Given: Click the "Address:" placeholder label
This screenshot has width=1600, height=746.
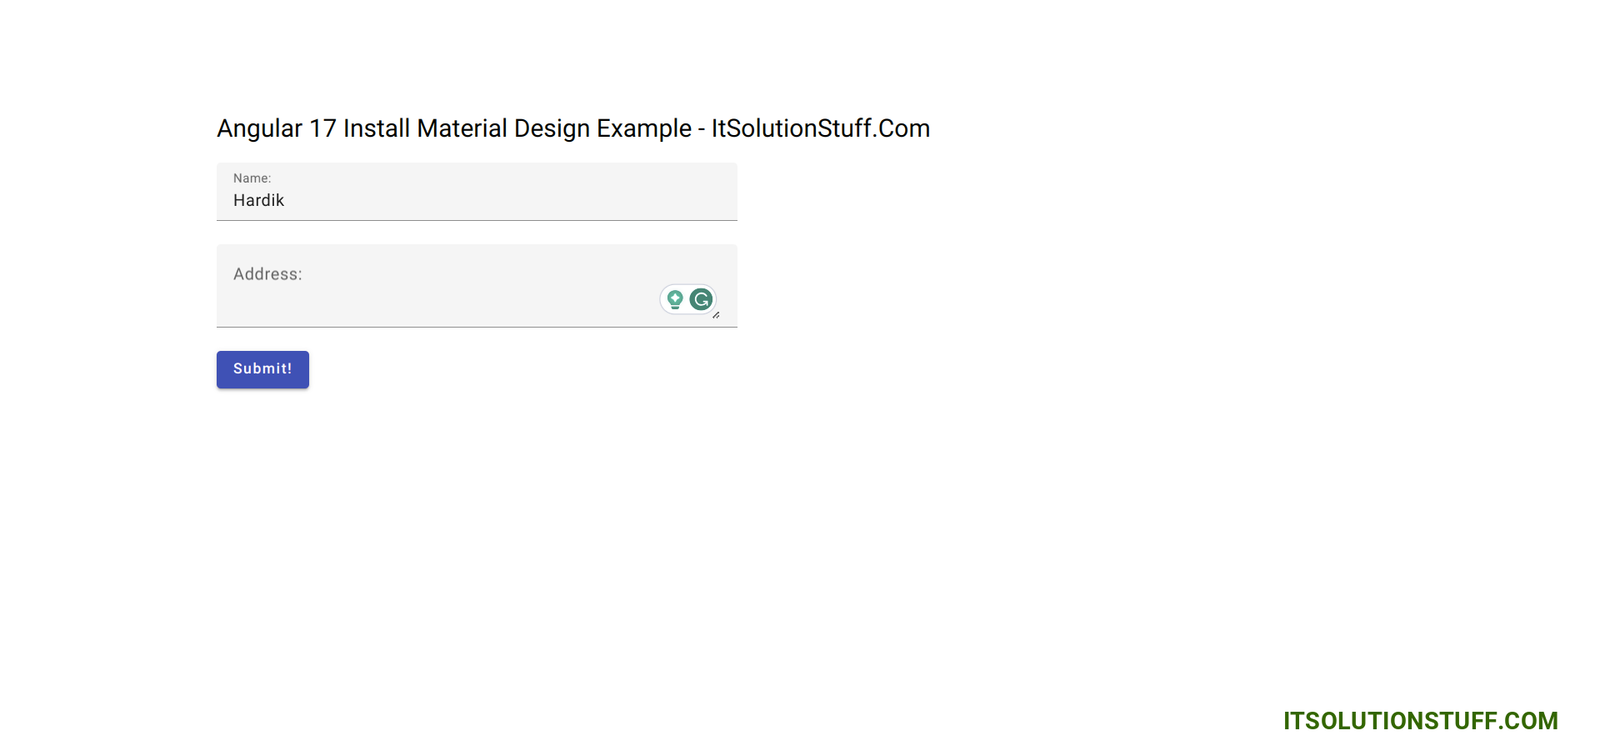Looking at the screenshot, I should 267,274.
